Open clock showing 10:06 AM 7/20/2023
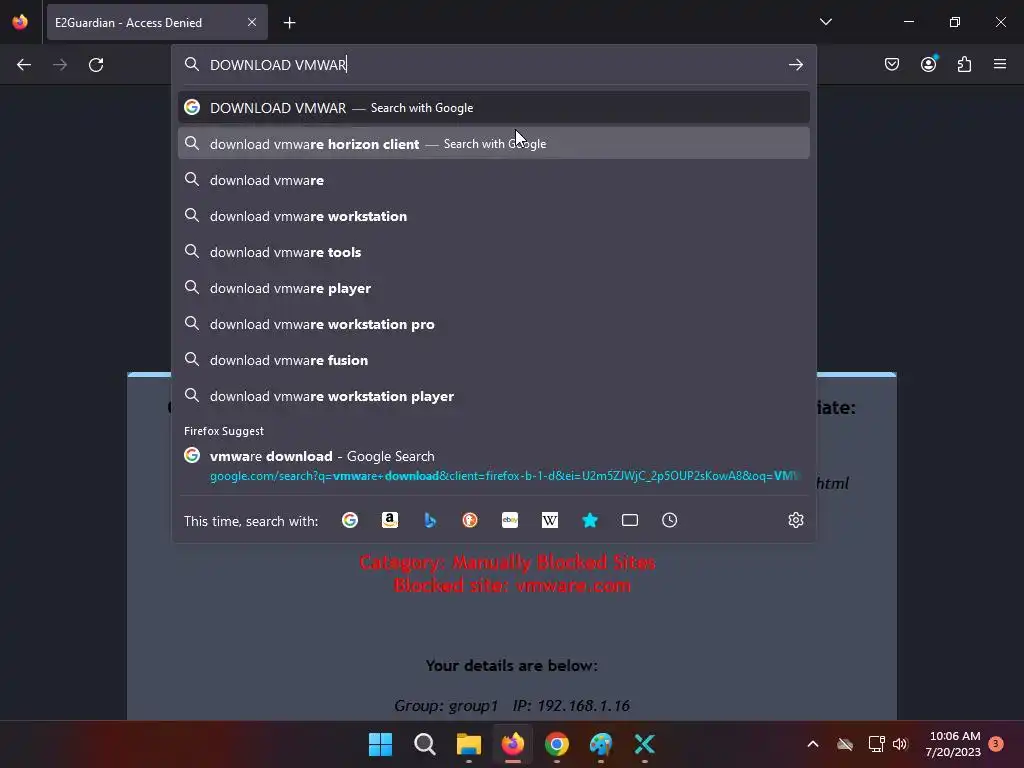 (953, 744)
